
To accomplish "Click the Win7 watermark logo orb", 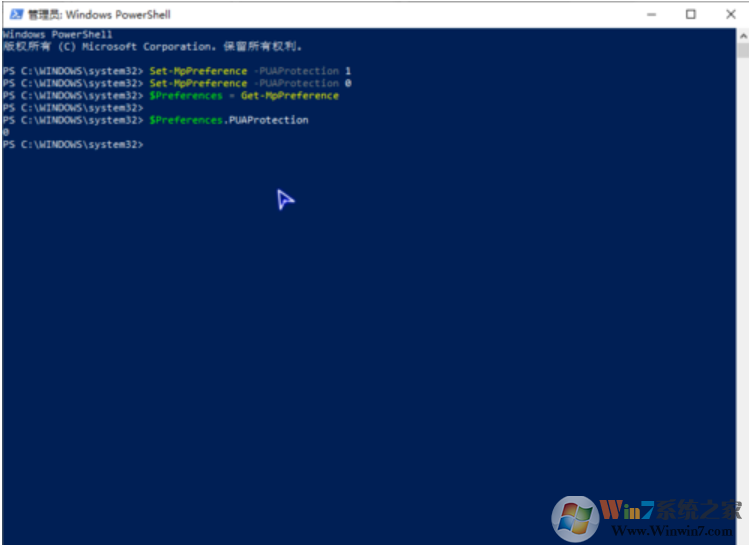I will (575, 519).
